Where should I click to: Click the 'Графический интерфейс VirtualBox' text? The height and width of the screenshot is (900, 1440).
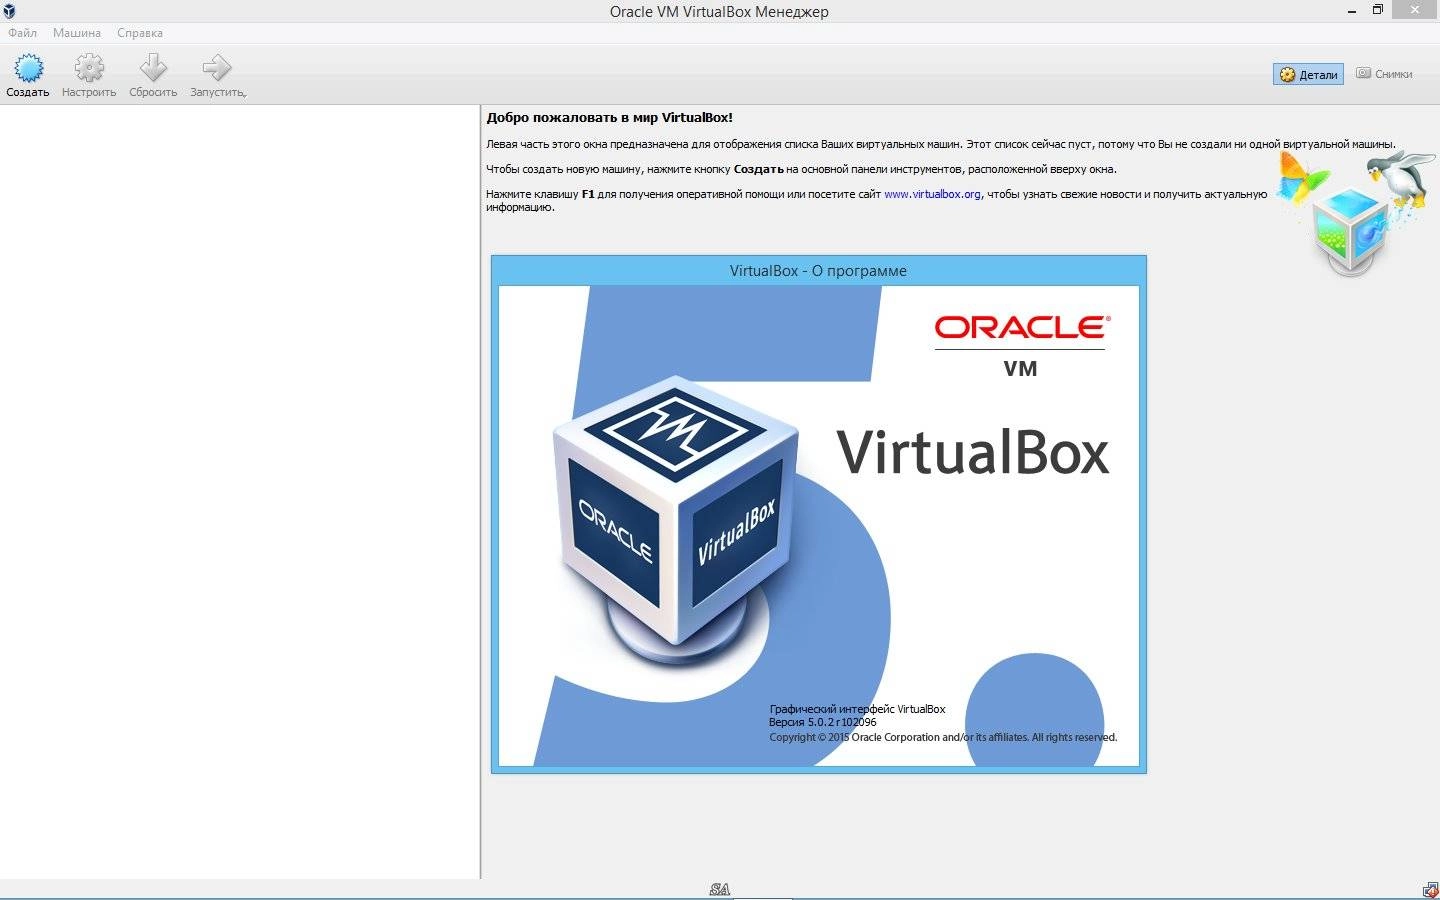pos(857,709)
